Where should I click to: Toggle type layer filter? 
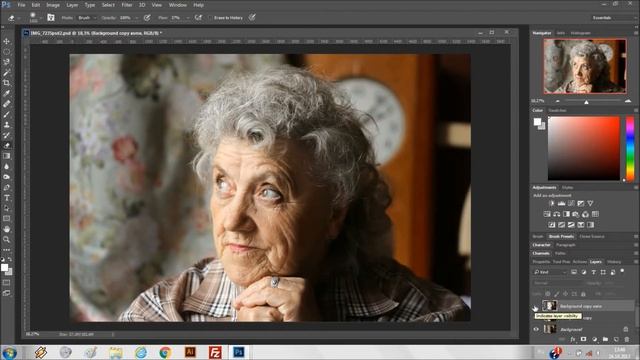[x=593, y=272]
